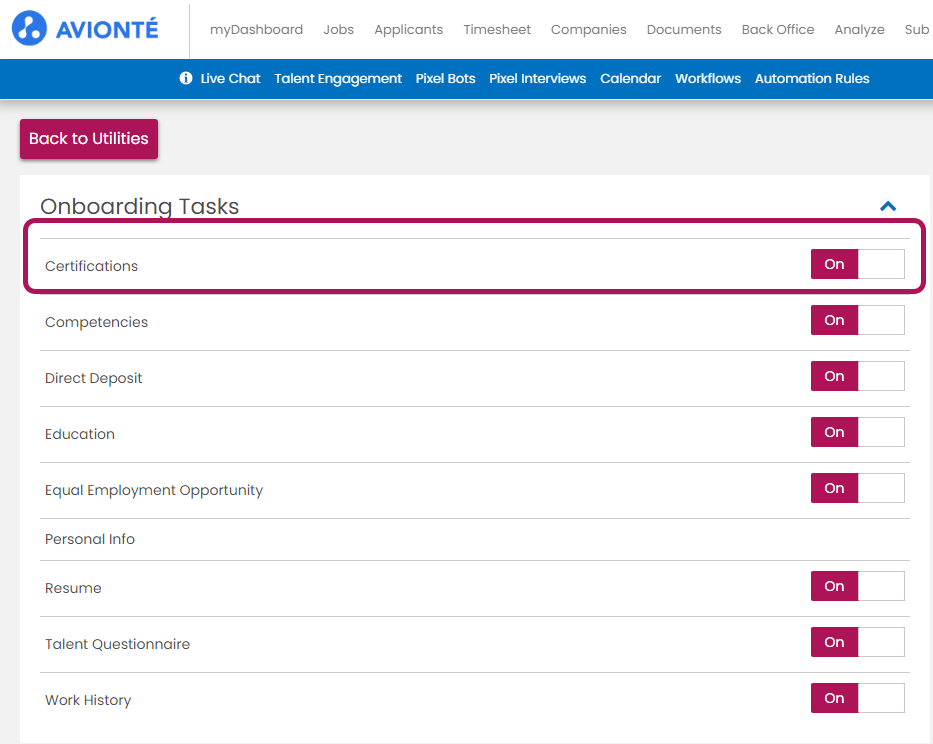Click the Personal Info row

90,539
